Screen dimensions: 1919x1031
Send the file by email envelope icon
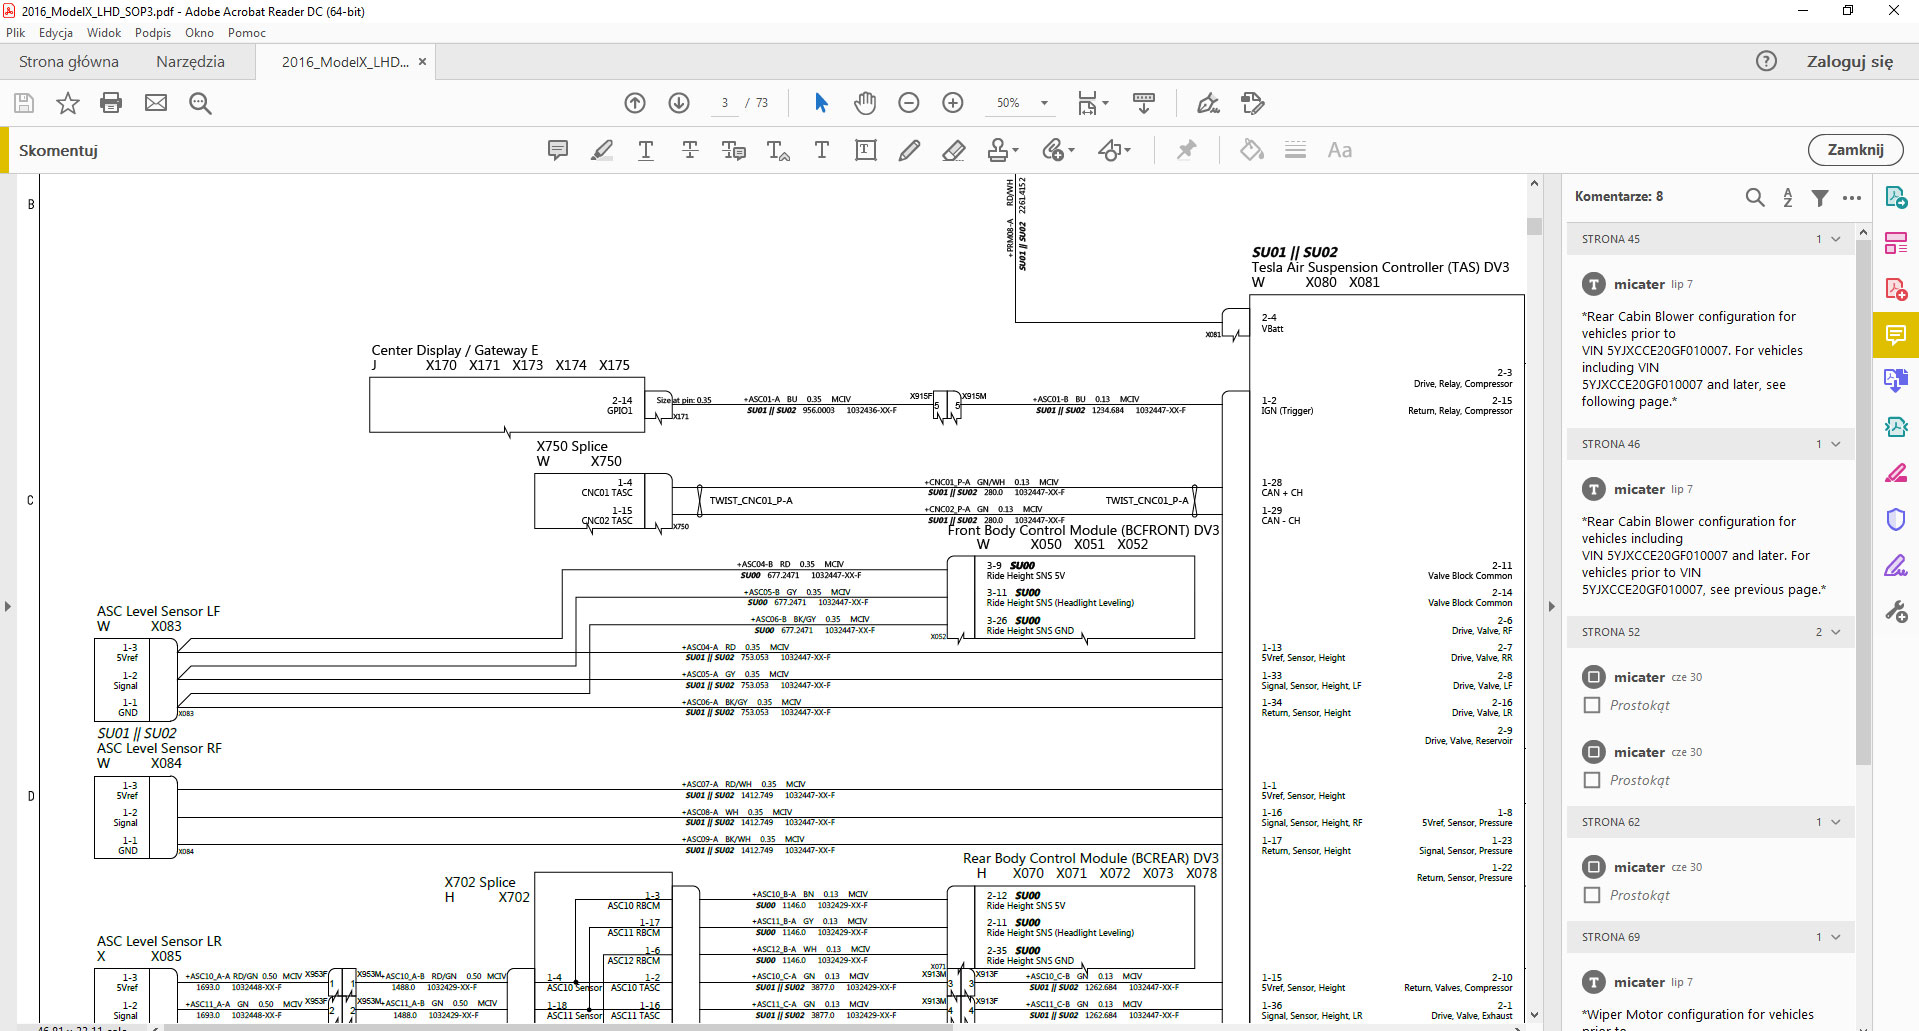point(156,103)
